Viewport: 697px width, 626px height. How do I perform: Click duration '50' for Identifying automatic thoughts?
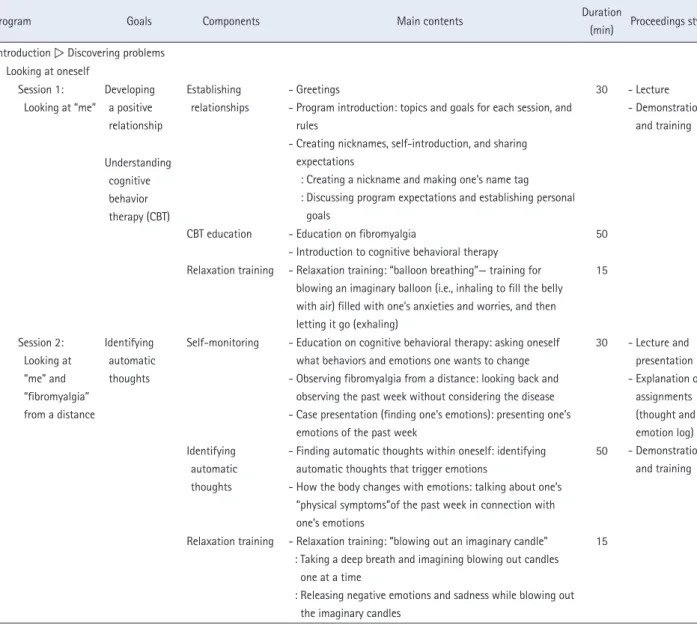tap(601, 451)
